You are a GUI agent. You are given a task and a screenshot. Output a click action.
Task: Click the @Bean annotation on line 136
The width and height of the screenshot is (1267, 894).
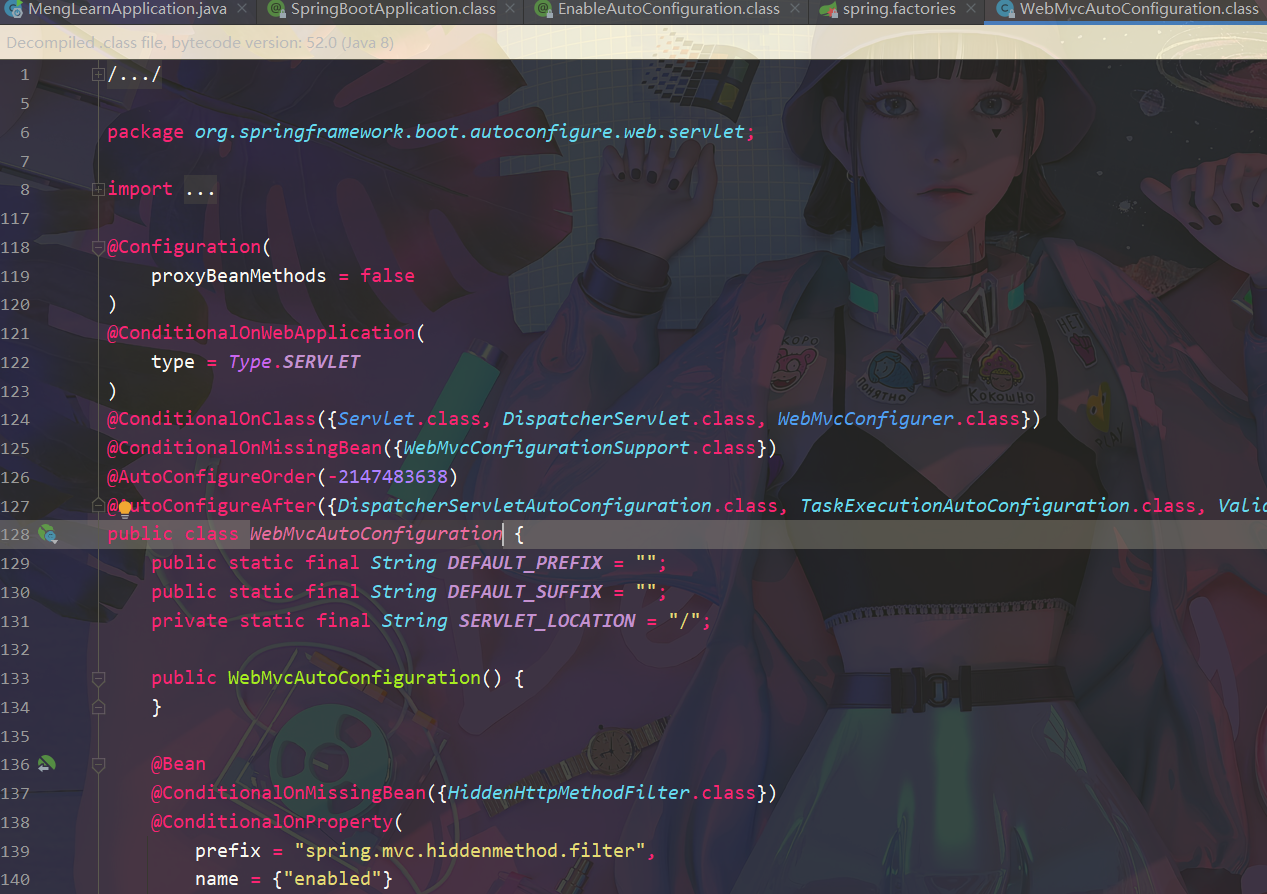click(x=179, y=764)
